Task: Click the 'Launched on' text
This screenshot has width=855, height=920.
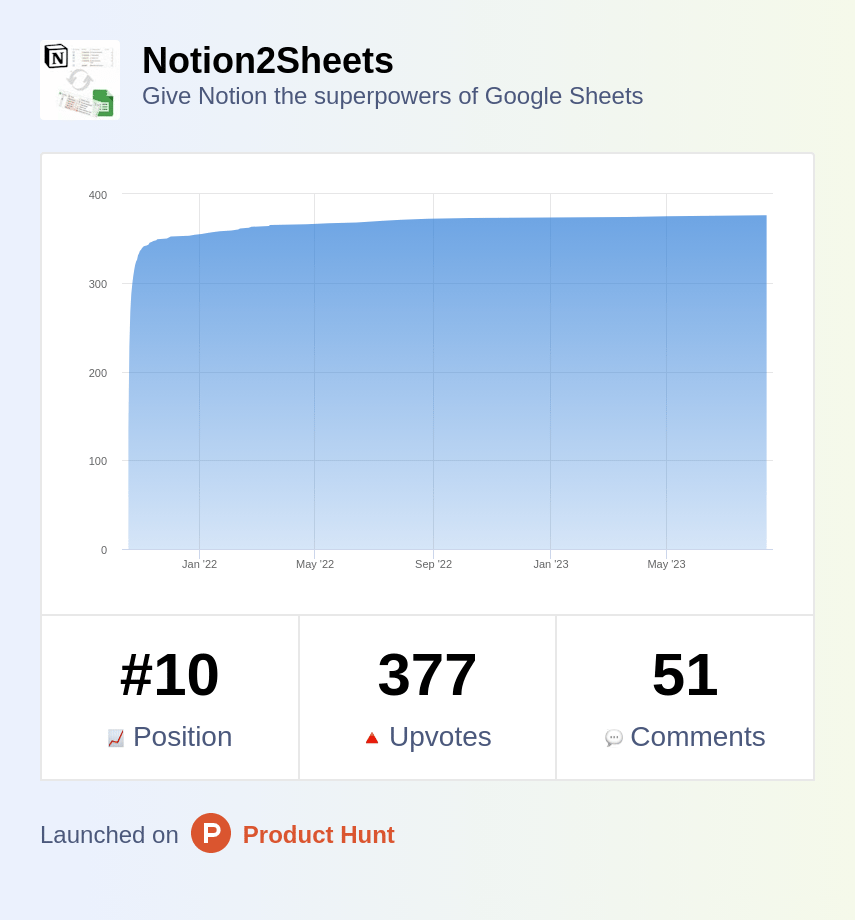Action: pos(109,835)
